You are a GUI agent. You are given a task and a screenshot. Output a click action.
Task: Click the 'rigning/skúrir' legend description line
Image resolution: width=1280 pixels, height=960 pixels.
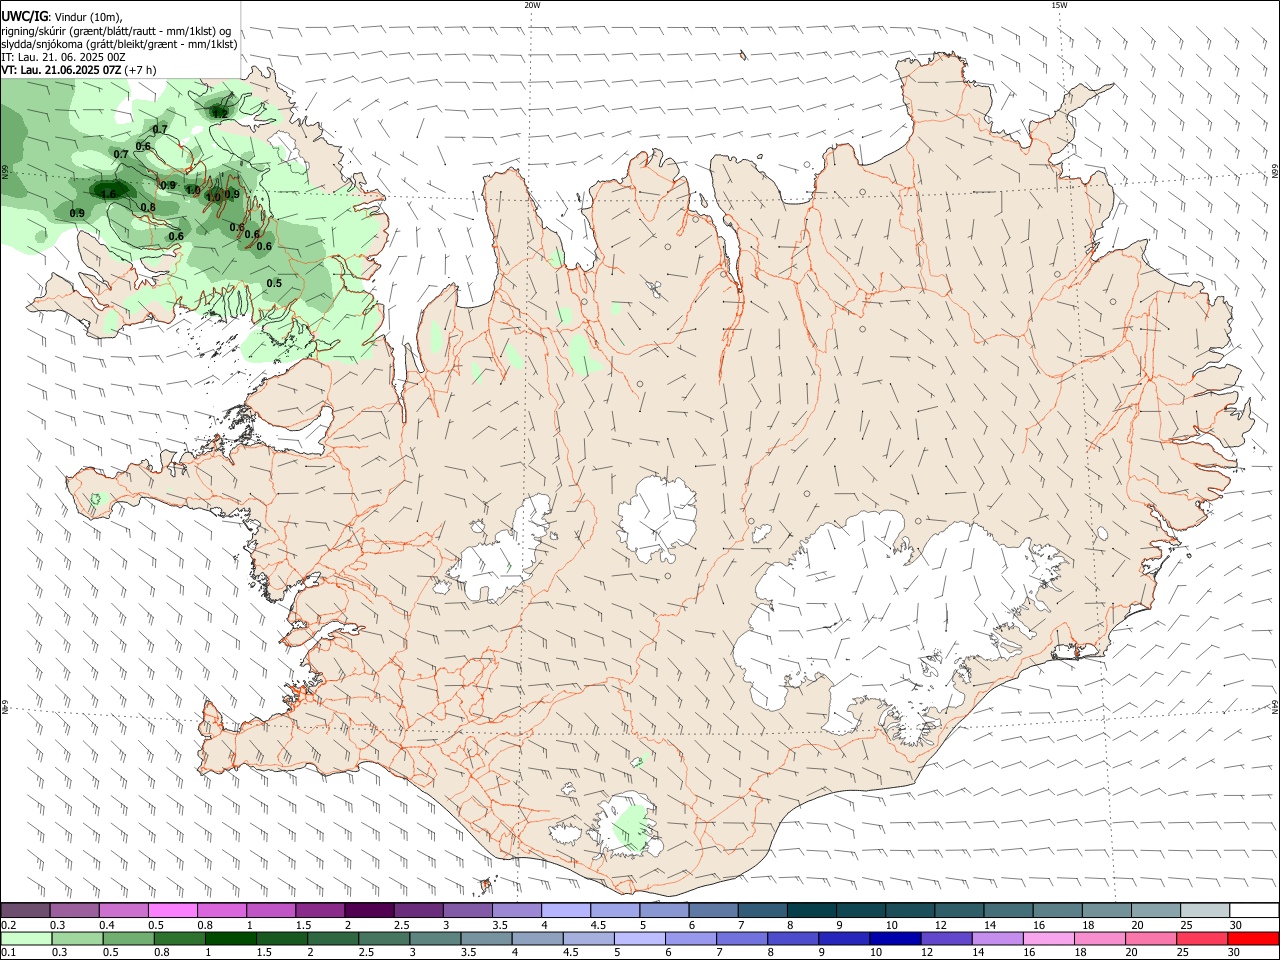(x=116, y=31)
